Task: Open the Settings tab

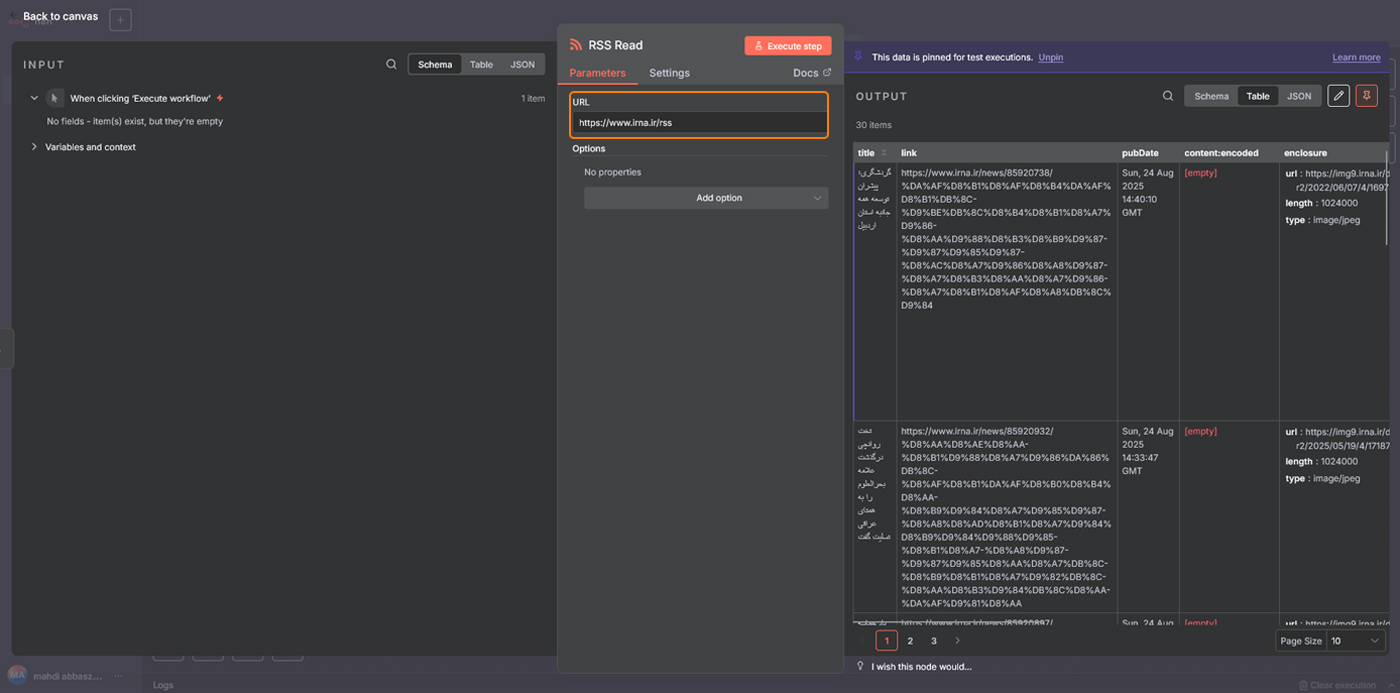Action: [x=669, y=73]
